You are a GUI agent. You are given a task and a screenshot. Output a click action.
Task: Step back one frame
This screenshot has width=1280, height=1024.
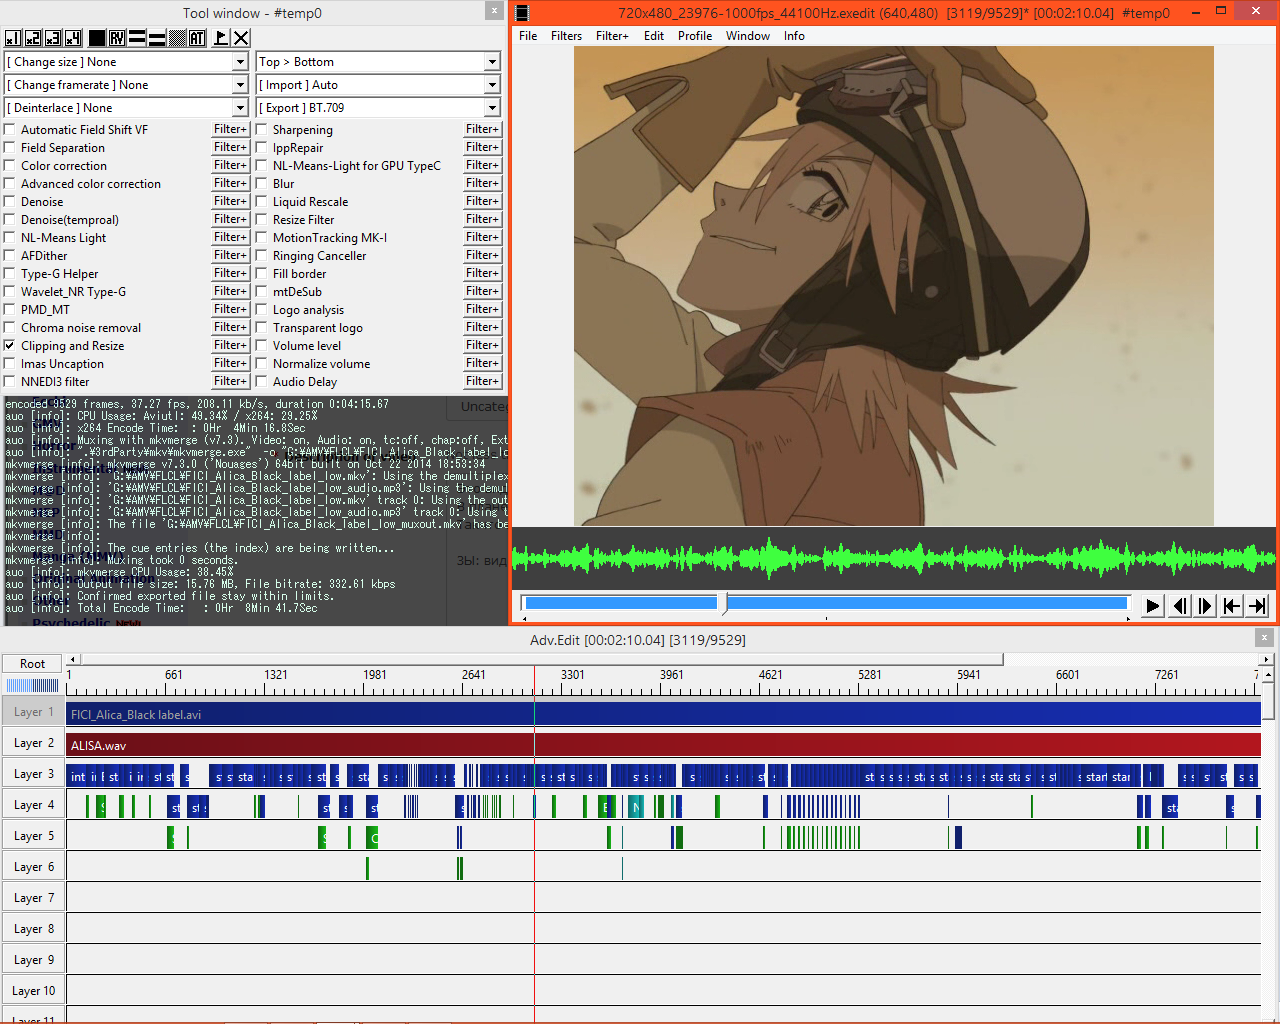click(x=1180, y=605)
